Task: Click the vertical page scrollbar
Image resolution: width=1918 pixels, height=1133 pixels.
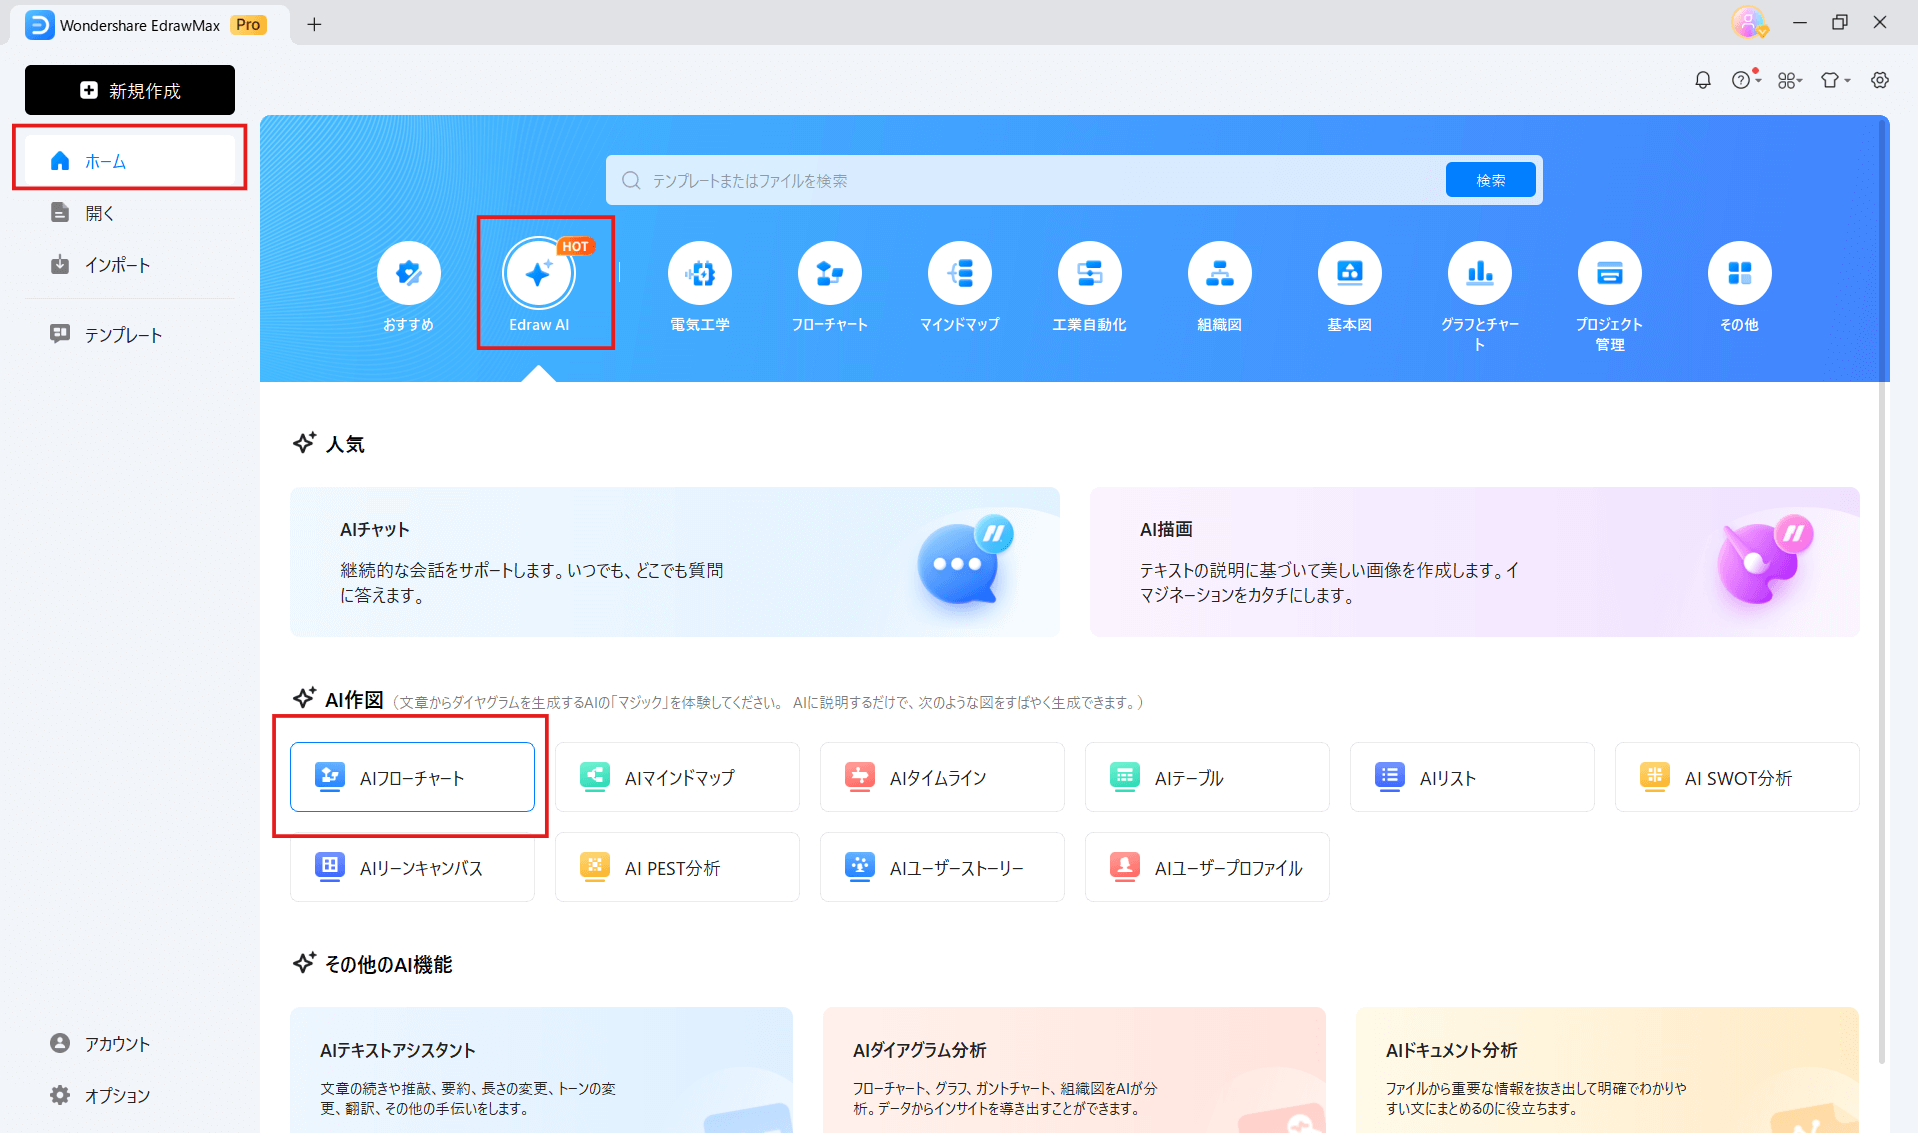Action: 1881,590
